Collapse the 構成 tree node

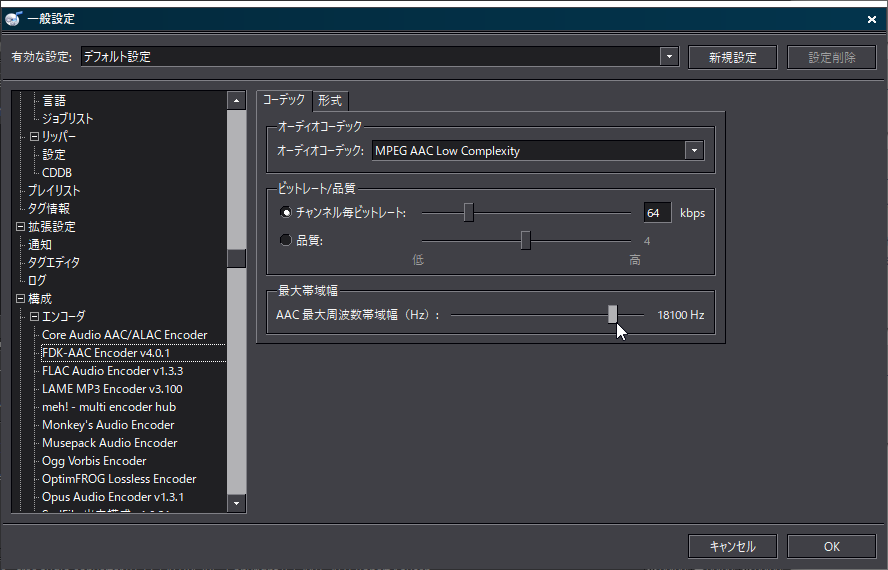click(20, 299)
